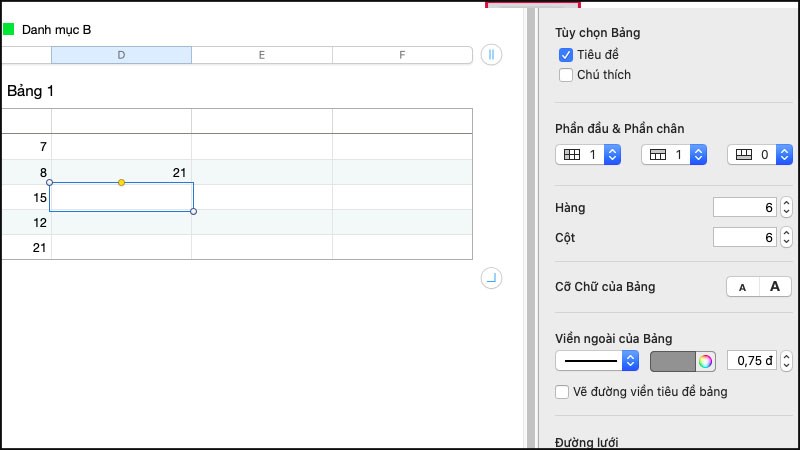This screenshot has height=450, width=800.
Task: Open the outline line style dropdown
Action: 597,360
